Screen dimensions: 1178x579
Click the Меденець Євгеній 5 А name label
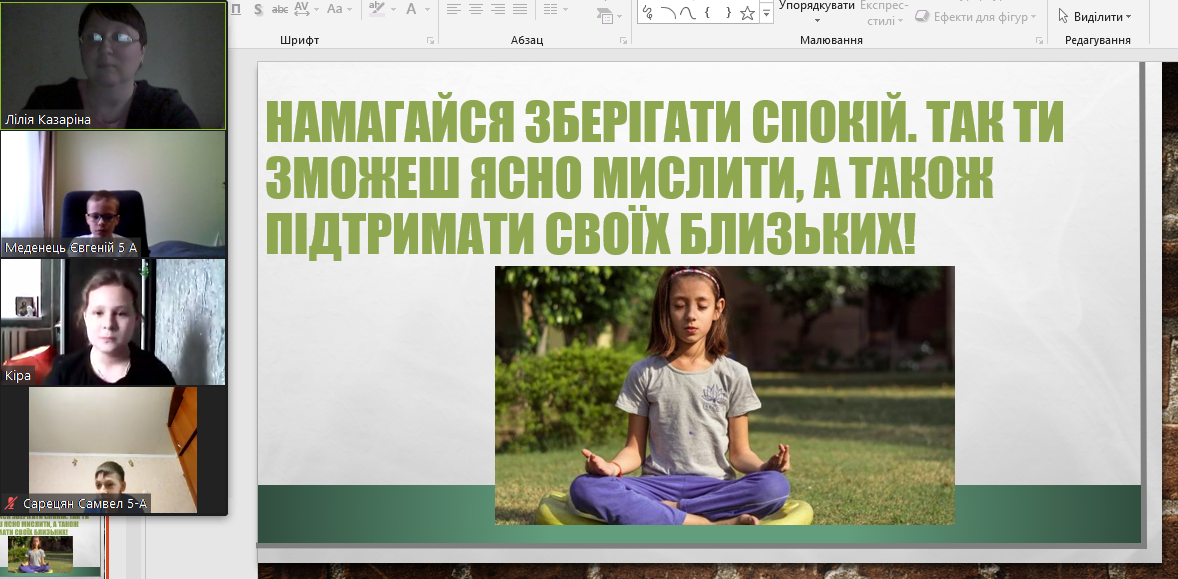click(x=71, y=247)
